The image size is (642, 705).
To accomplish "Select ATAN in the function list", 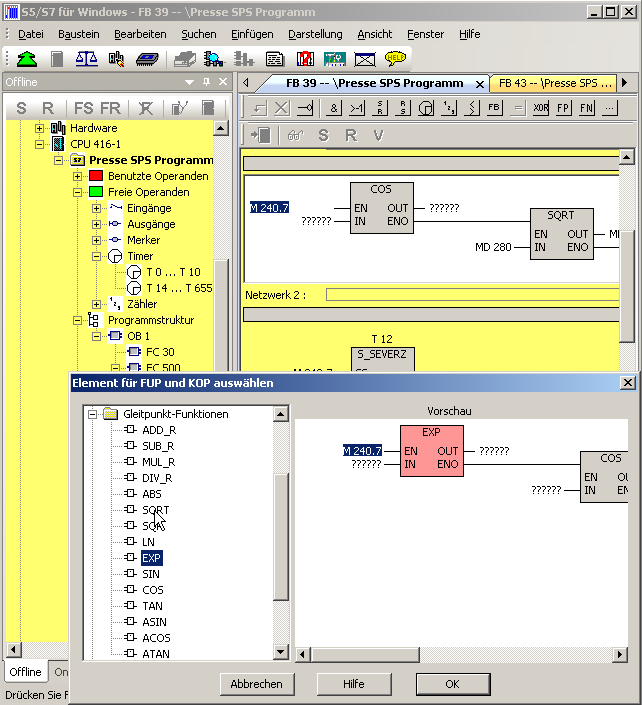I will point(156,654).
